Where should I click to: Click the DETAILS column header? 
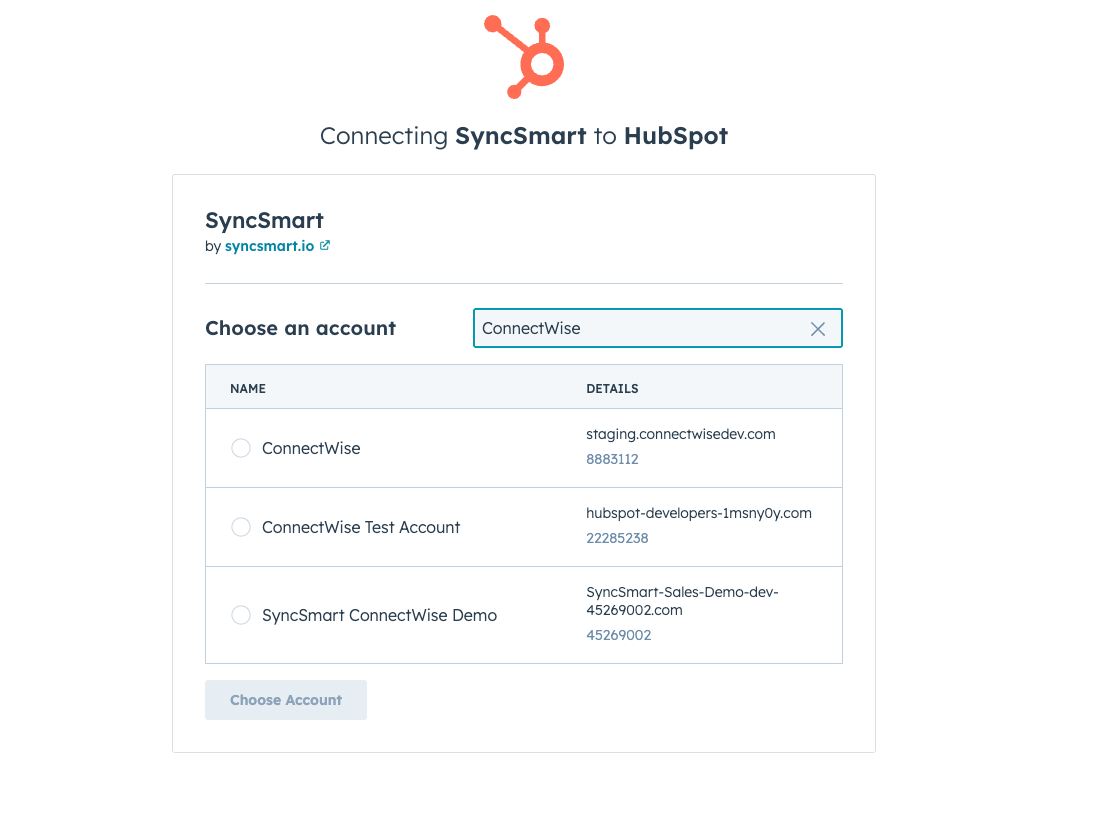coord(612,388)
